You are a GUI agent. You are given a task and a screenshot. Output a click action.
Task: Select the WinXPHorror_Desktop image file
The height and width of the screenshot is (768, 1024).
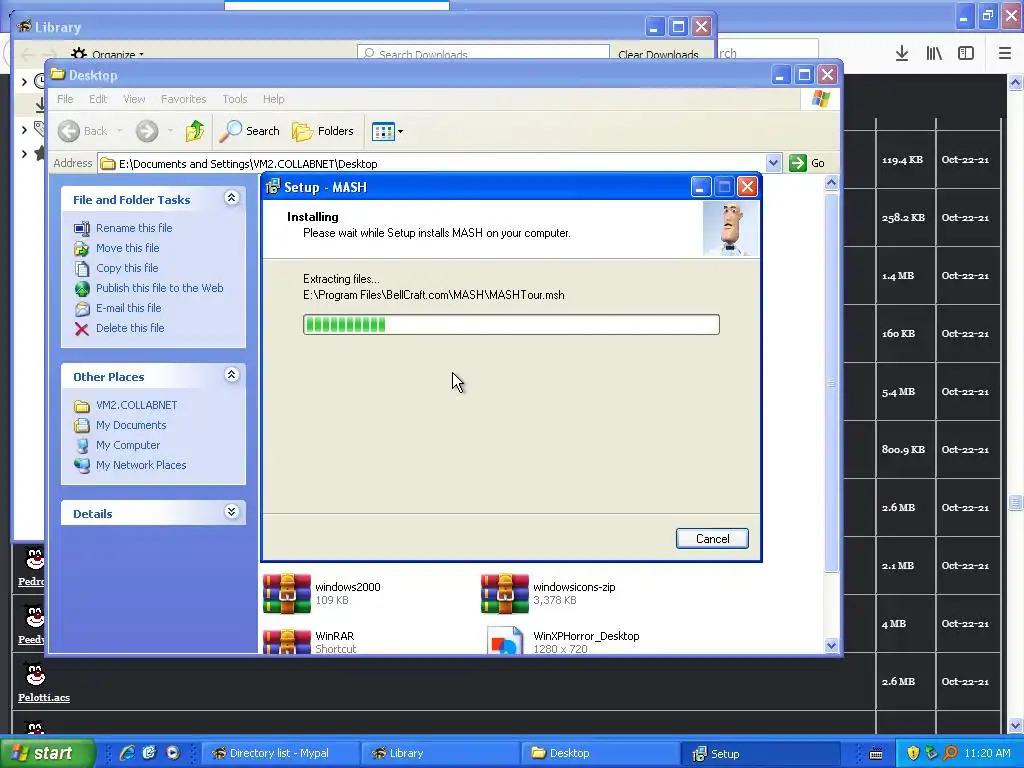point(505,641)
